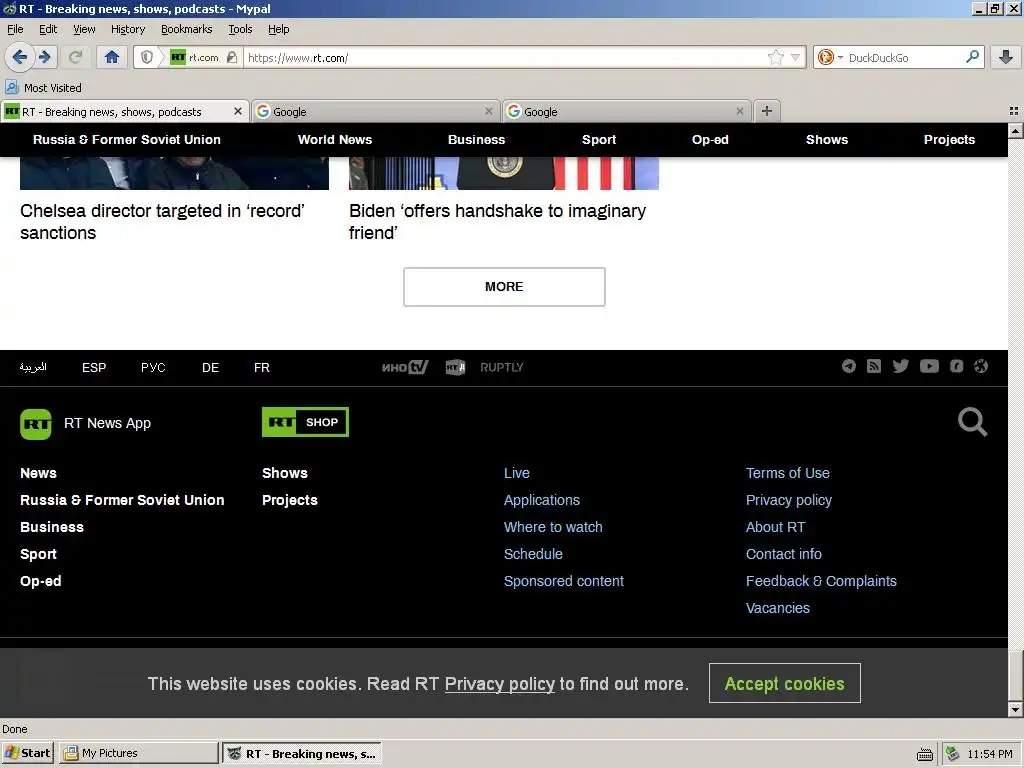Open the browser home page
The height and width of the screenshot is (768, 1024).
pos(112,57)
